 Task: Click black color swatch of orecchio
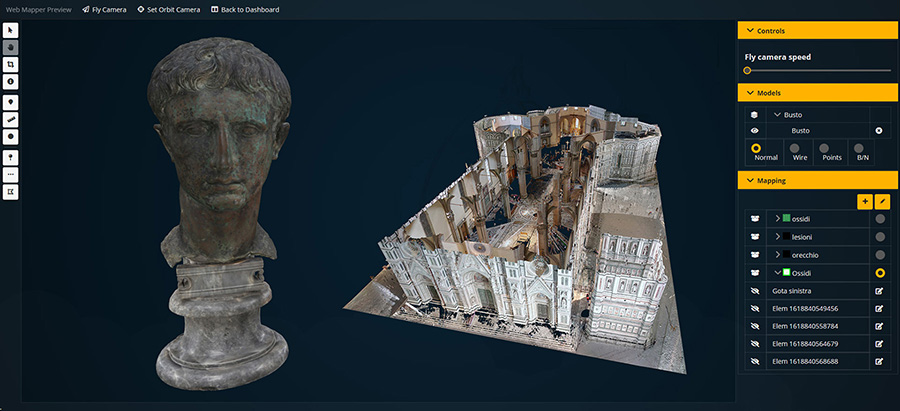[x=786, y=254]
